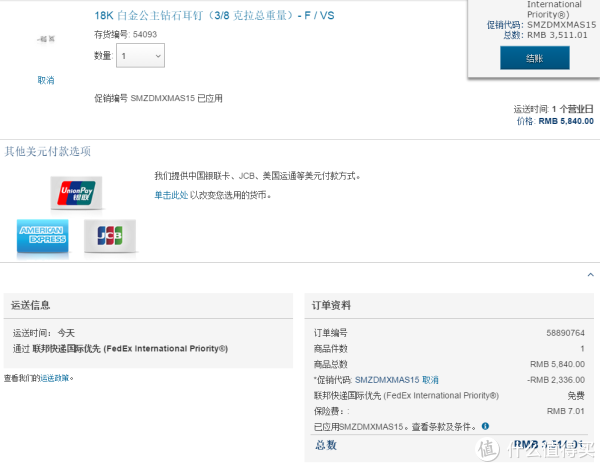Click the 订单资料 panel header

click(449, 305)
